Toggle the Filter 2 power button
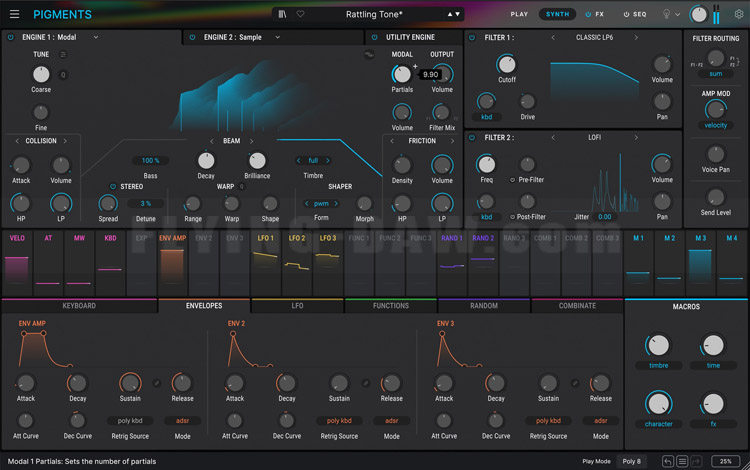The height and width of the screenshot is (470, 750). 472,137
